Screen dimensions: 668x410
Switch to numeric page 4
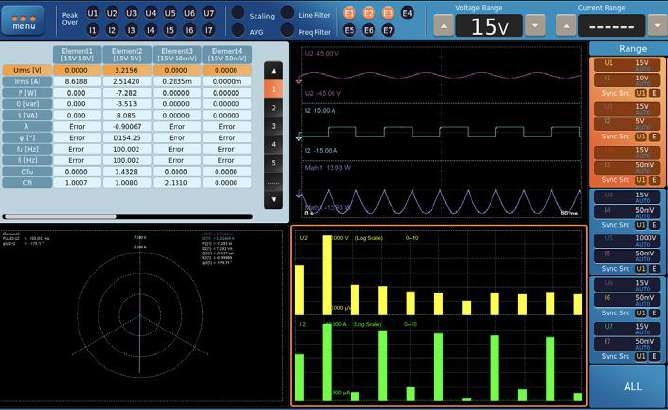click(x=274, y=144)
